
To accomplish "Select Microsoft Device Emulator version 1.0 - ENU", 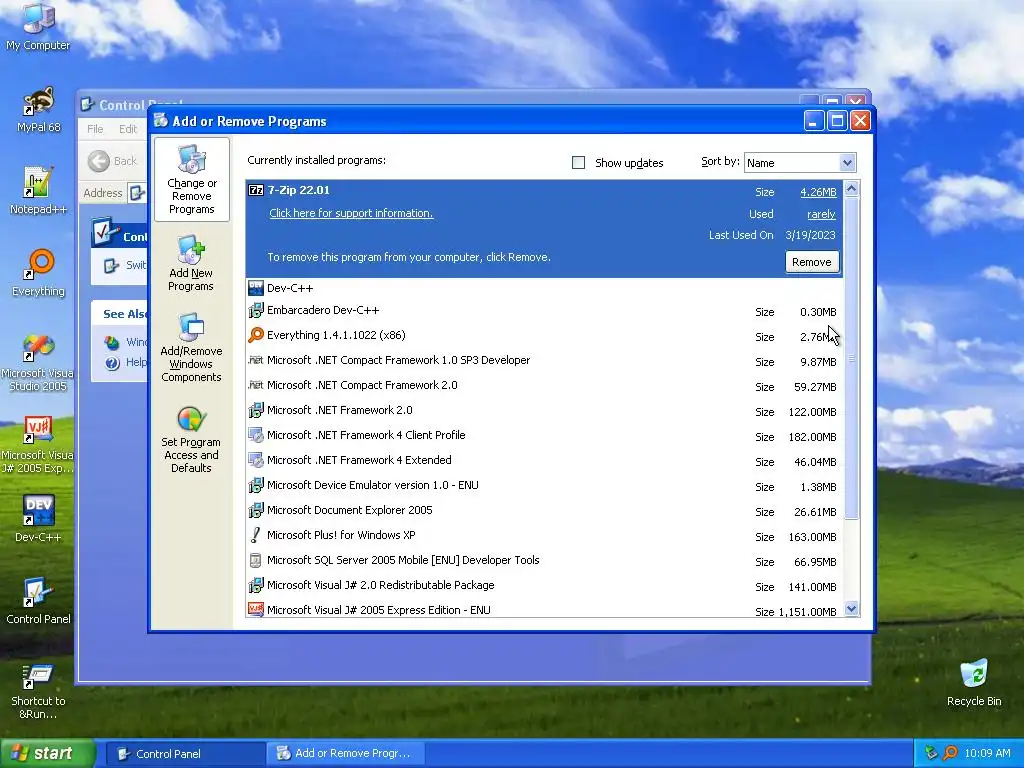I will tap(545, 485).
